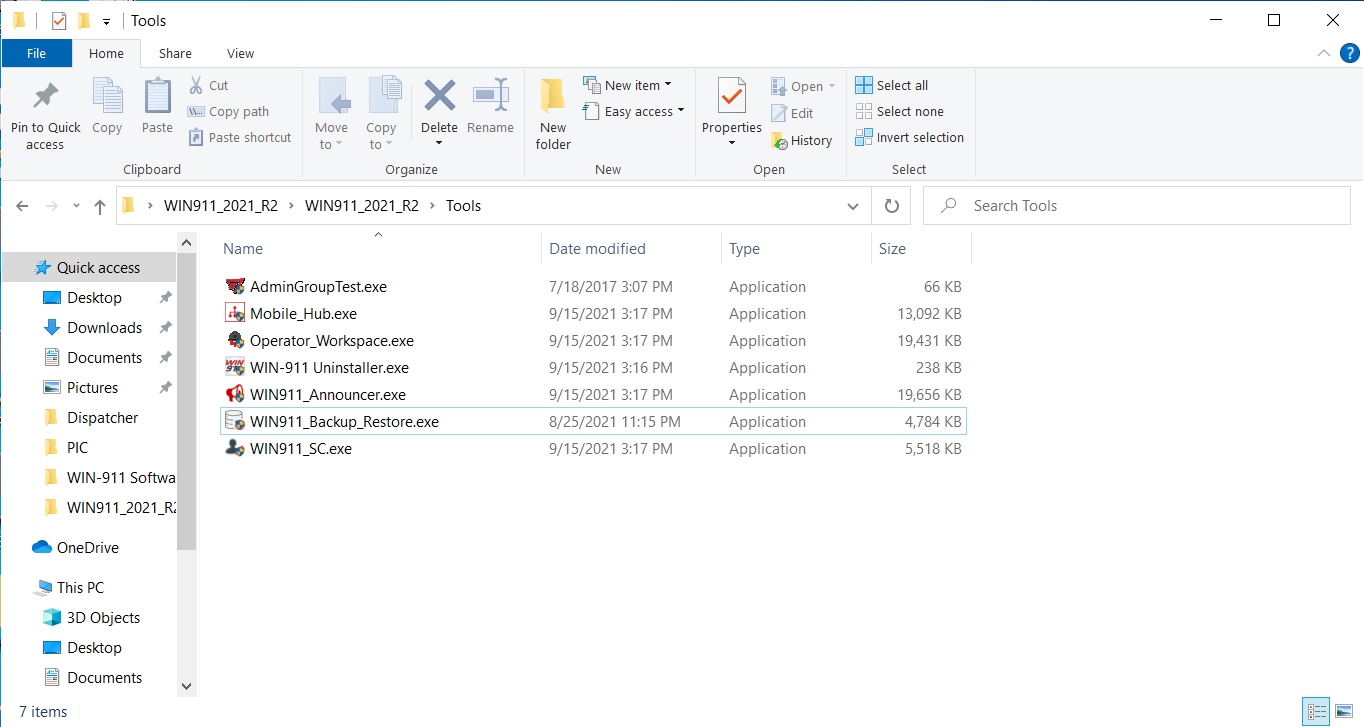Click the AdminGroupTest.exe file icon

tap(235, 287)
